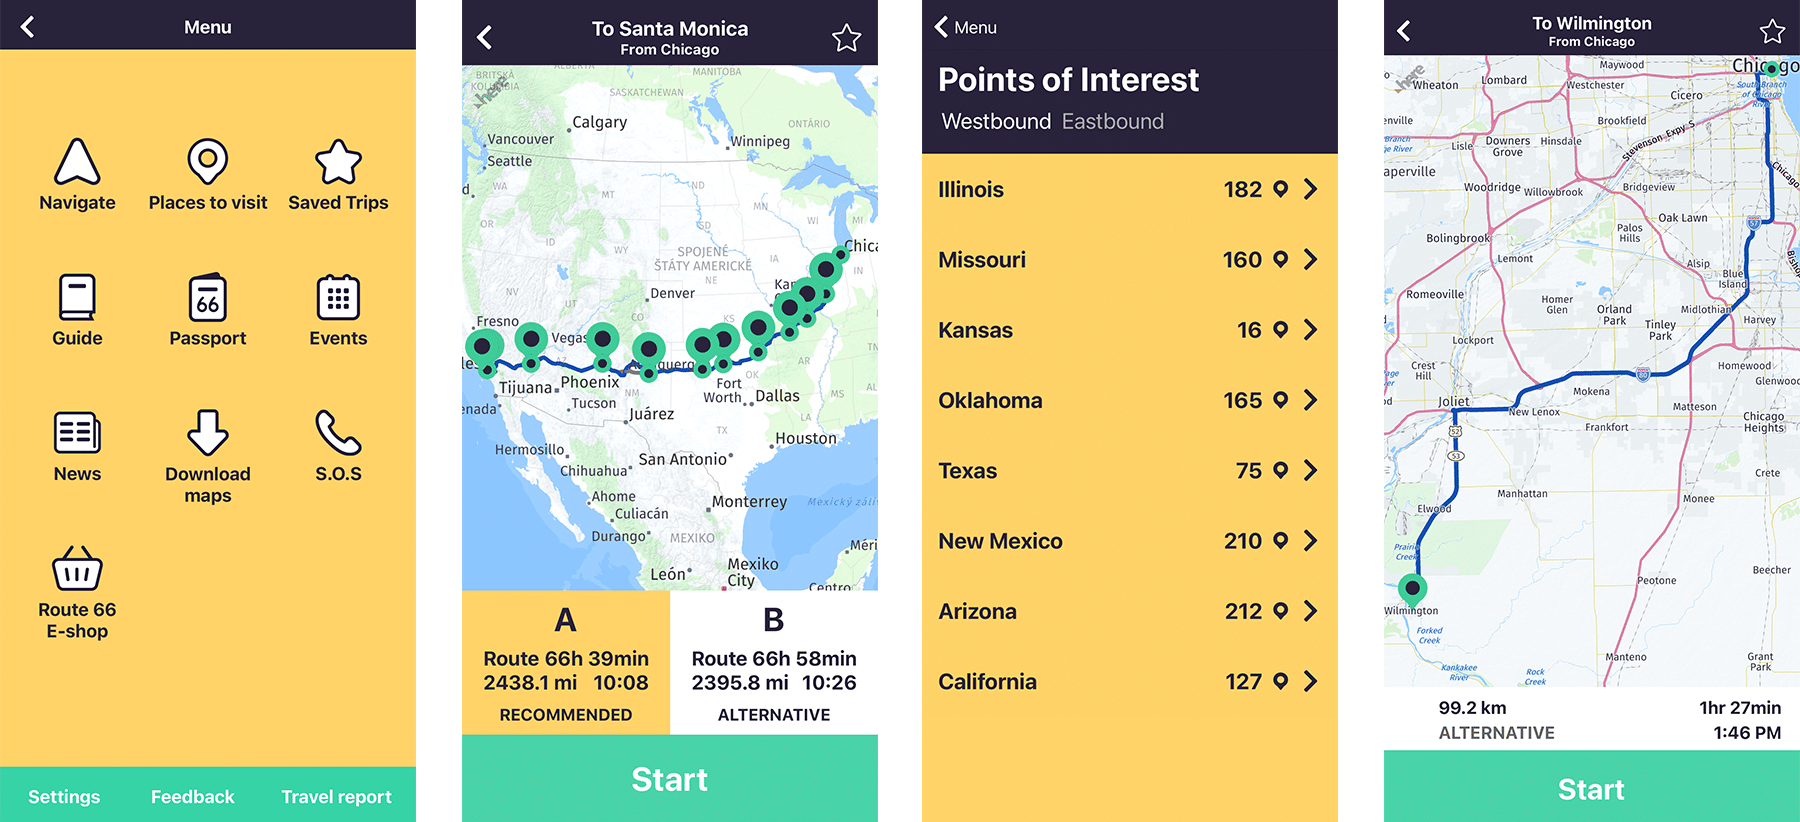This screenshot has height=822, width=1800.
Task: Tap the Download maps icon
Action: (x=208, y=433)
